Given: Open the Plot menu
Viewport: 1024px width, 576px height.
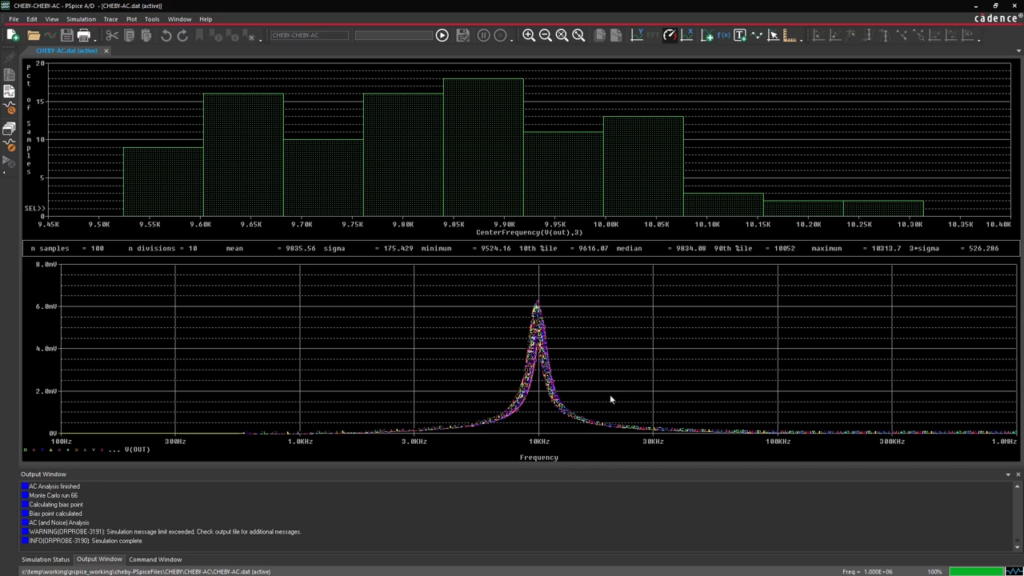Looking at the screenshot, I should [x=131, y=19].
